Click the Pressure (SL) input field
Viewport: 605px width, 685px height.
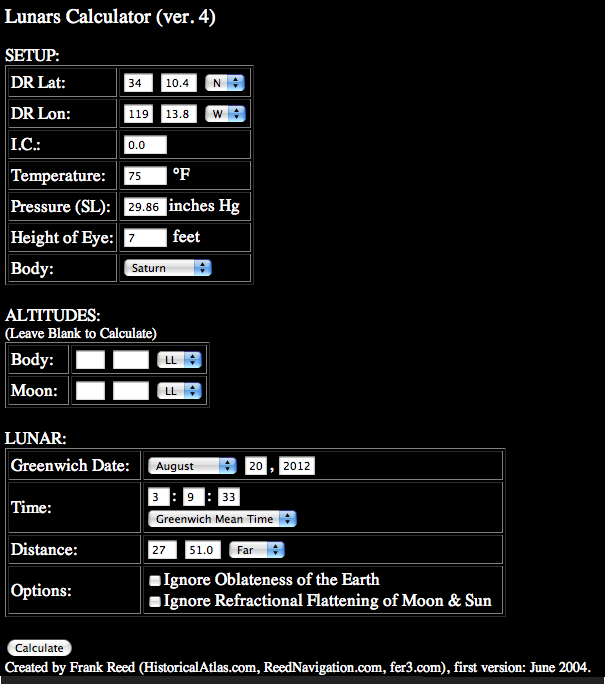[145, 207]
